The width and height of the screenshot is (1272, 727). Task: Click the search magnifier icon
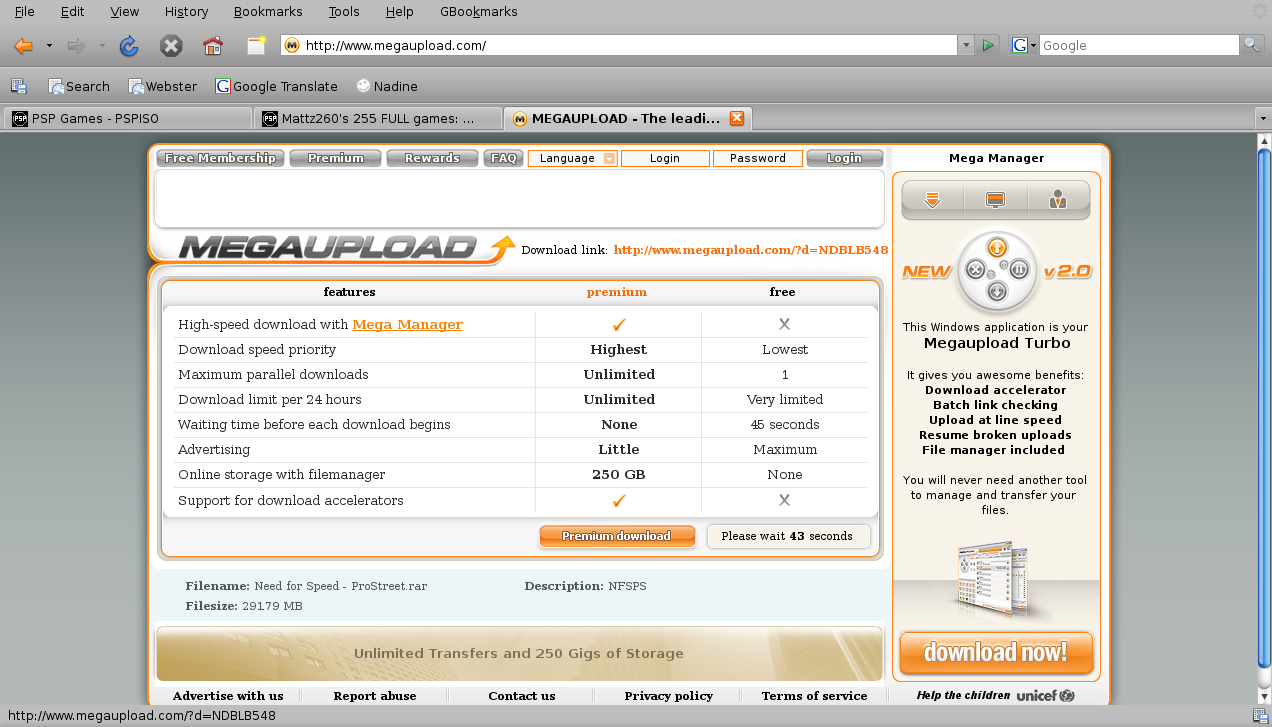coord(1252,45)
